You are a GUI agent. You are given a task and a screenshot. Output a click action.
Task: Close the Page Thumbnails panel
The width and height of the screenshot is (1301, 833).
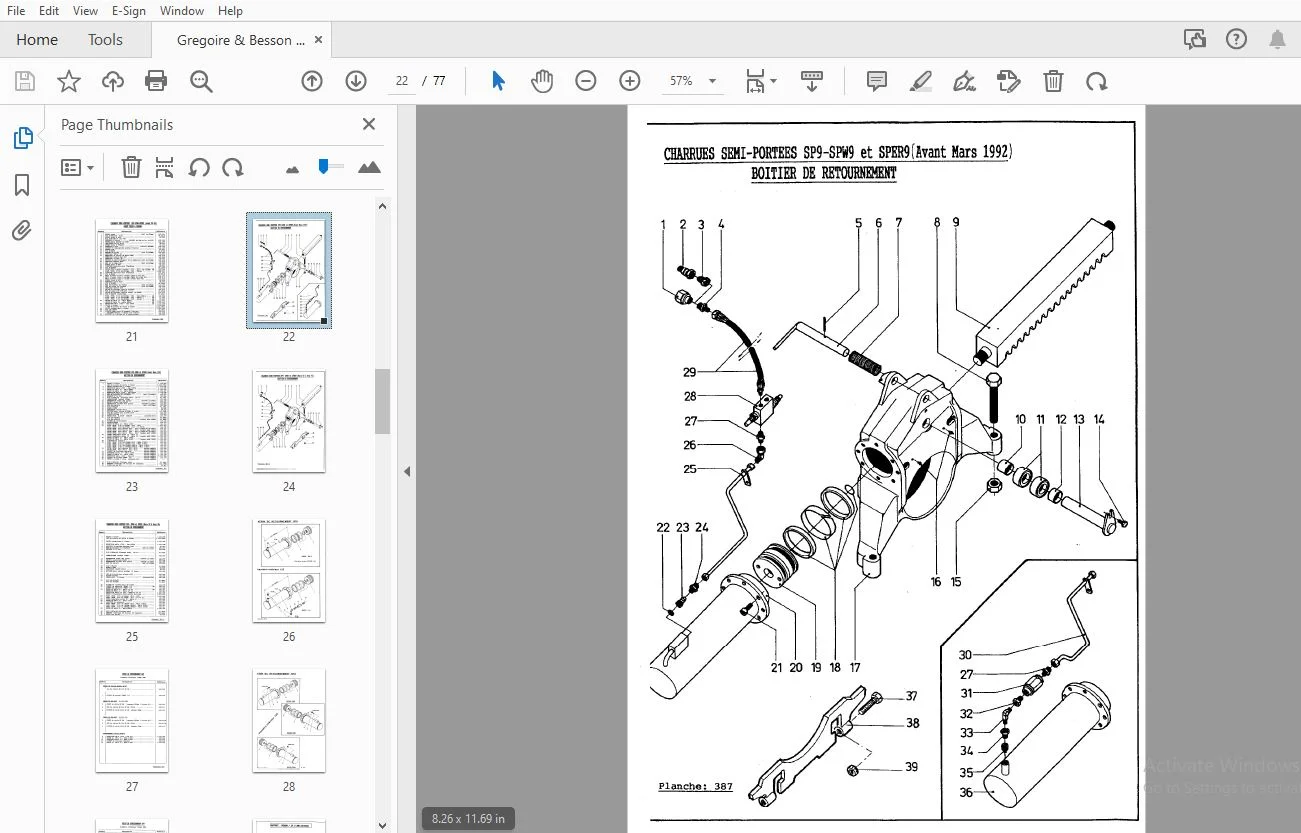click(x=369, y=124)
